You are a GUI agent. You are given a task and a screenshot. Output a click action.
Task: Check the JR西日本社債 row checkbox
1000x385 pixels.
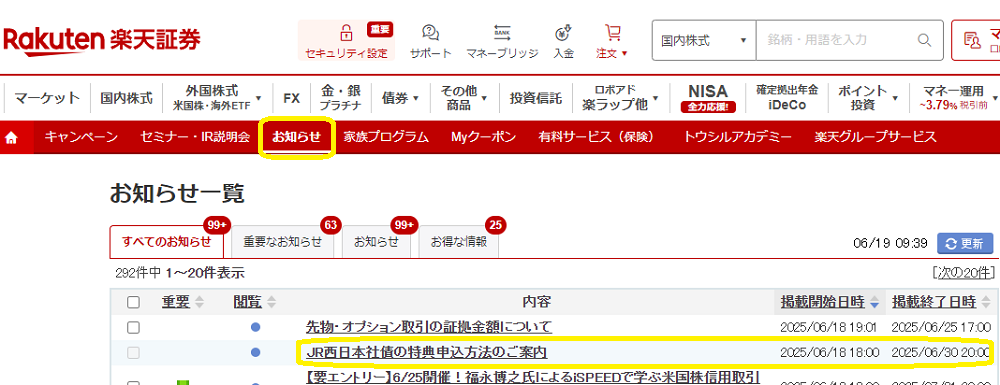point(133,352)
